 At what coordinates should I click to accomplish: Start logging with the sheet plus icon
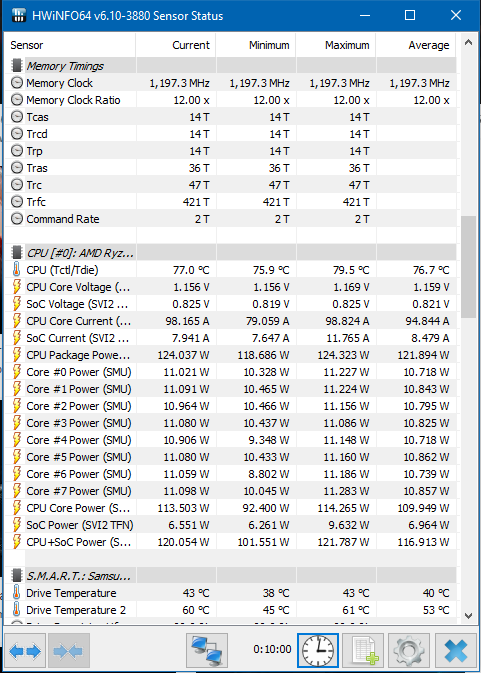(x=363, y=651)
